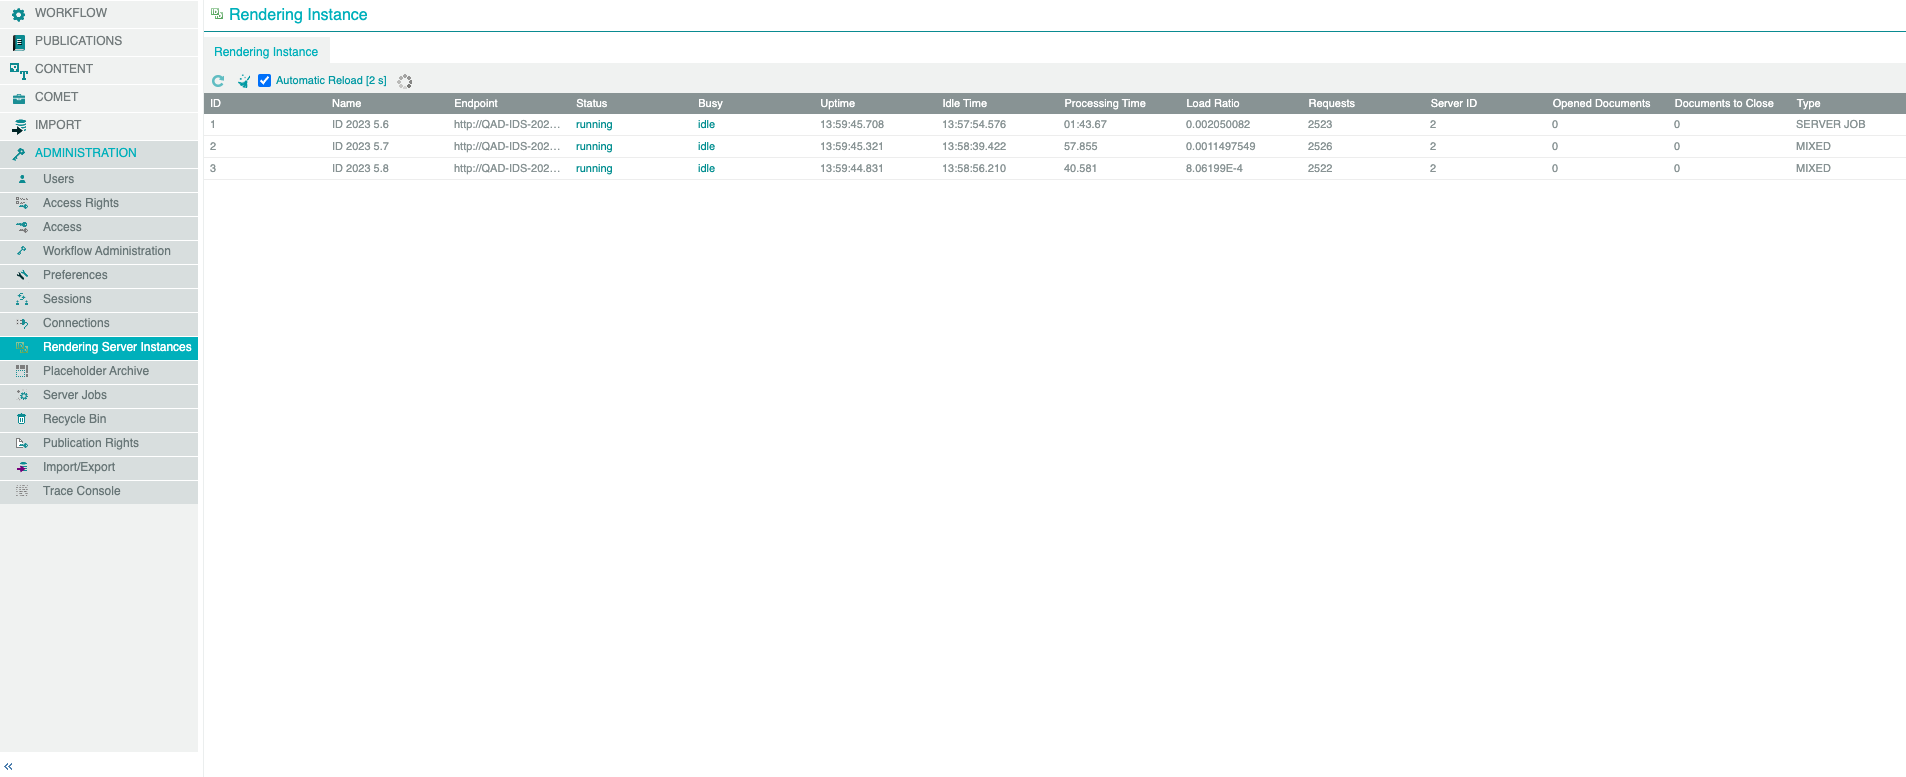Open Sessions from the sidebar menu
Image resolution: width=1906 pixels, height=777 pixels.
click(67, 300)
